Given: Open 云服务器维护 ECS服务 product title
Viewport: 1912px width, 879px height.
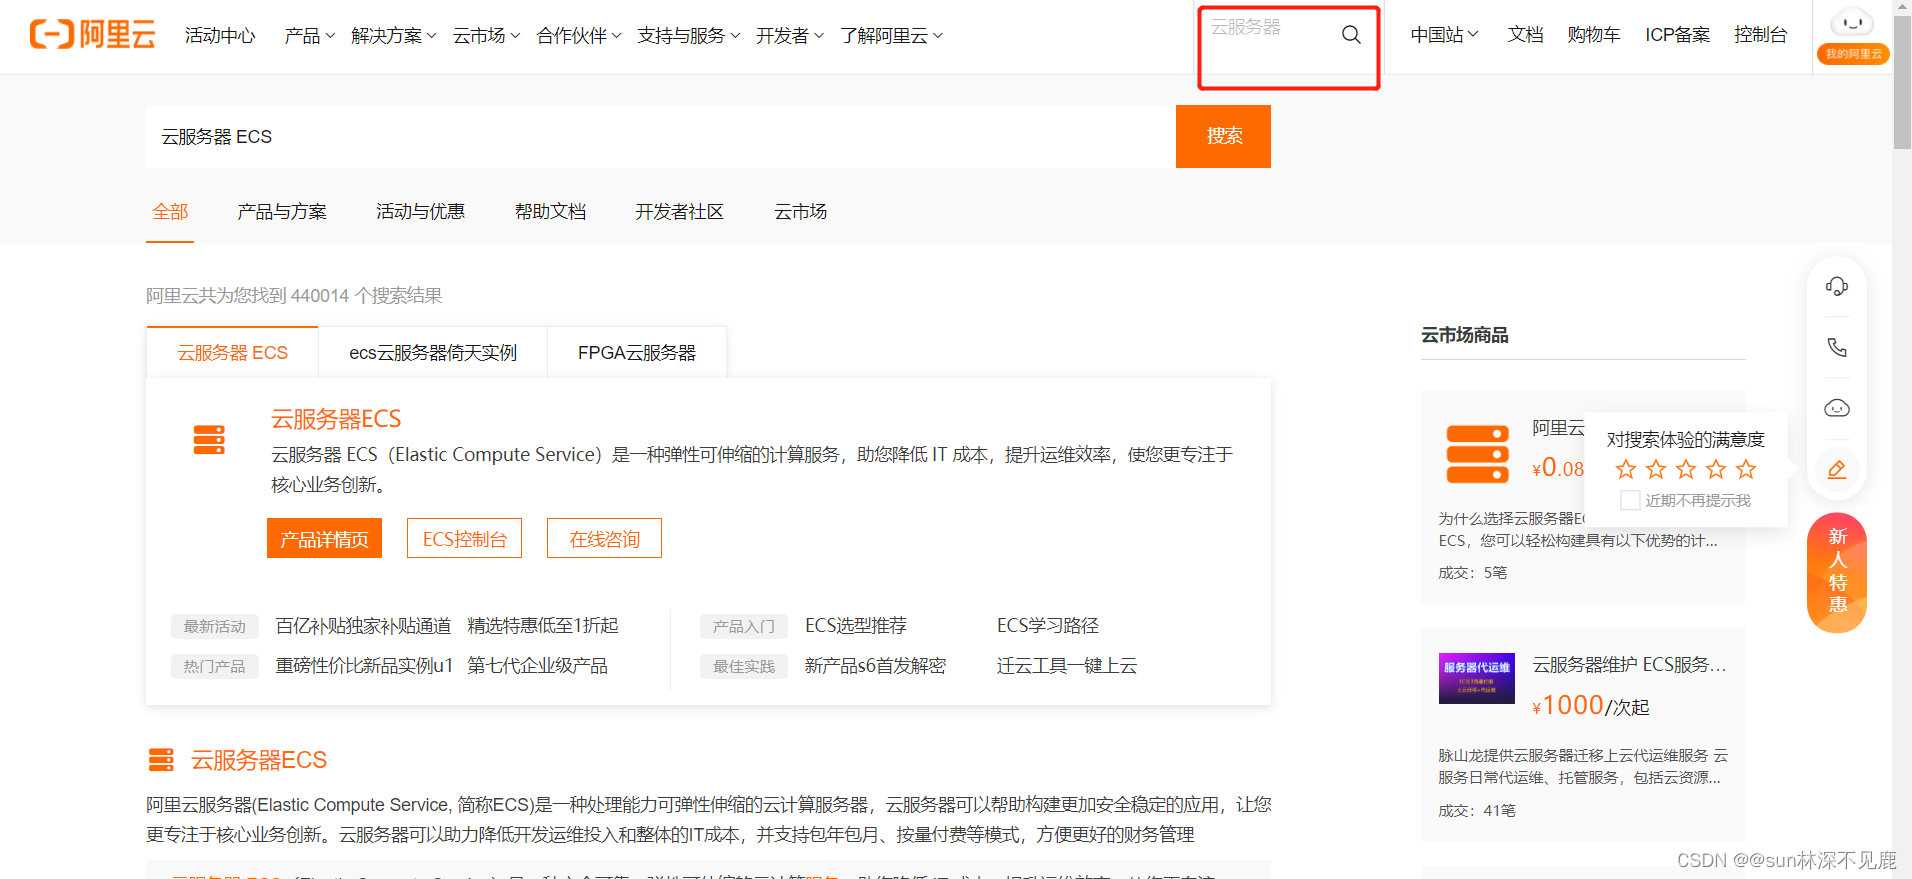Looking at the screenshot, I should tap(1630, 665).
